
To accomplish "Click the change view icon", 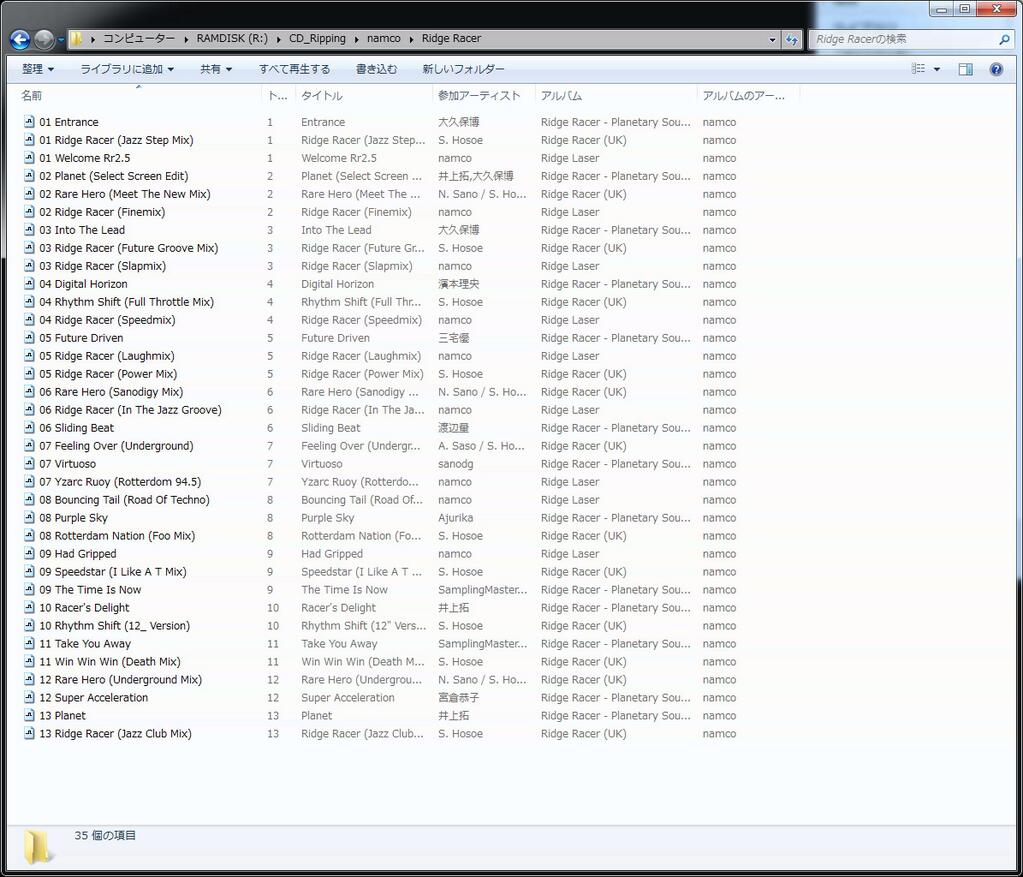I will click(918, 69).
